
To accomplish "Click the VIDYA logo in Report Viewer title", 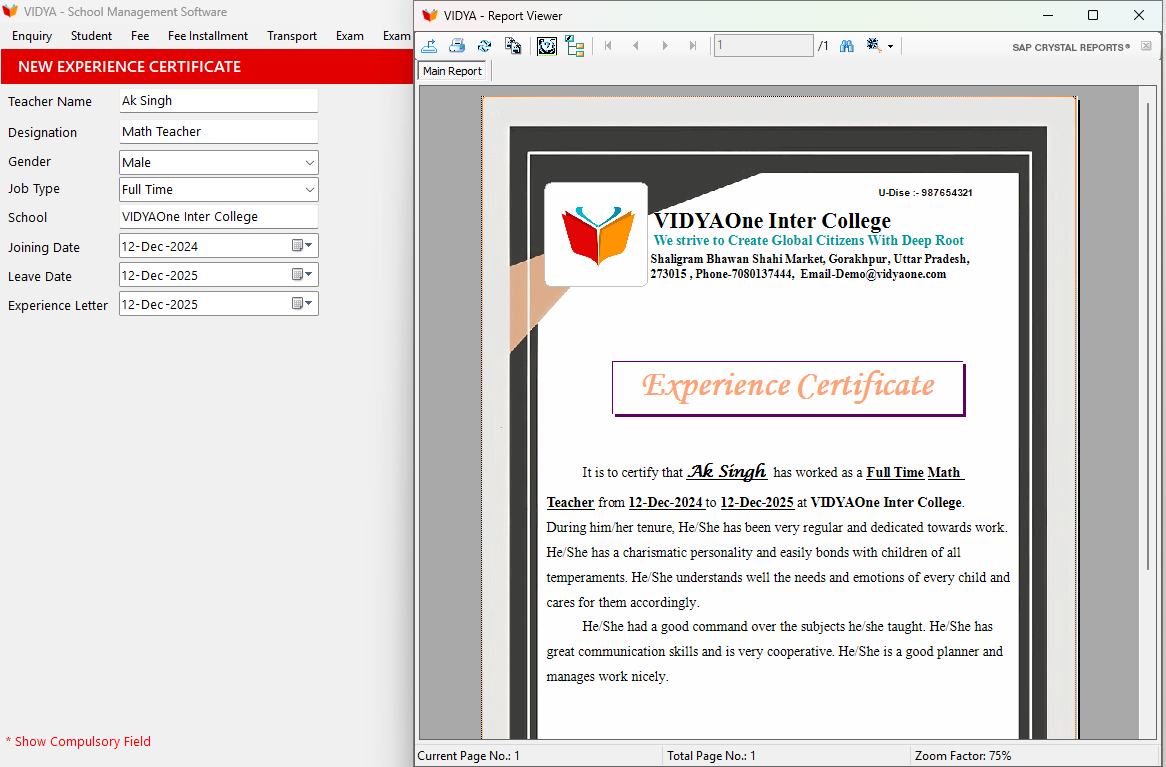I will (x=430, y=16).
